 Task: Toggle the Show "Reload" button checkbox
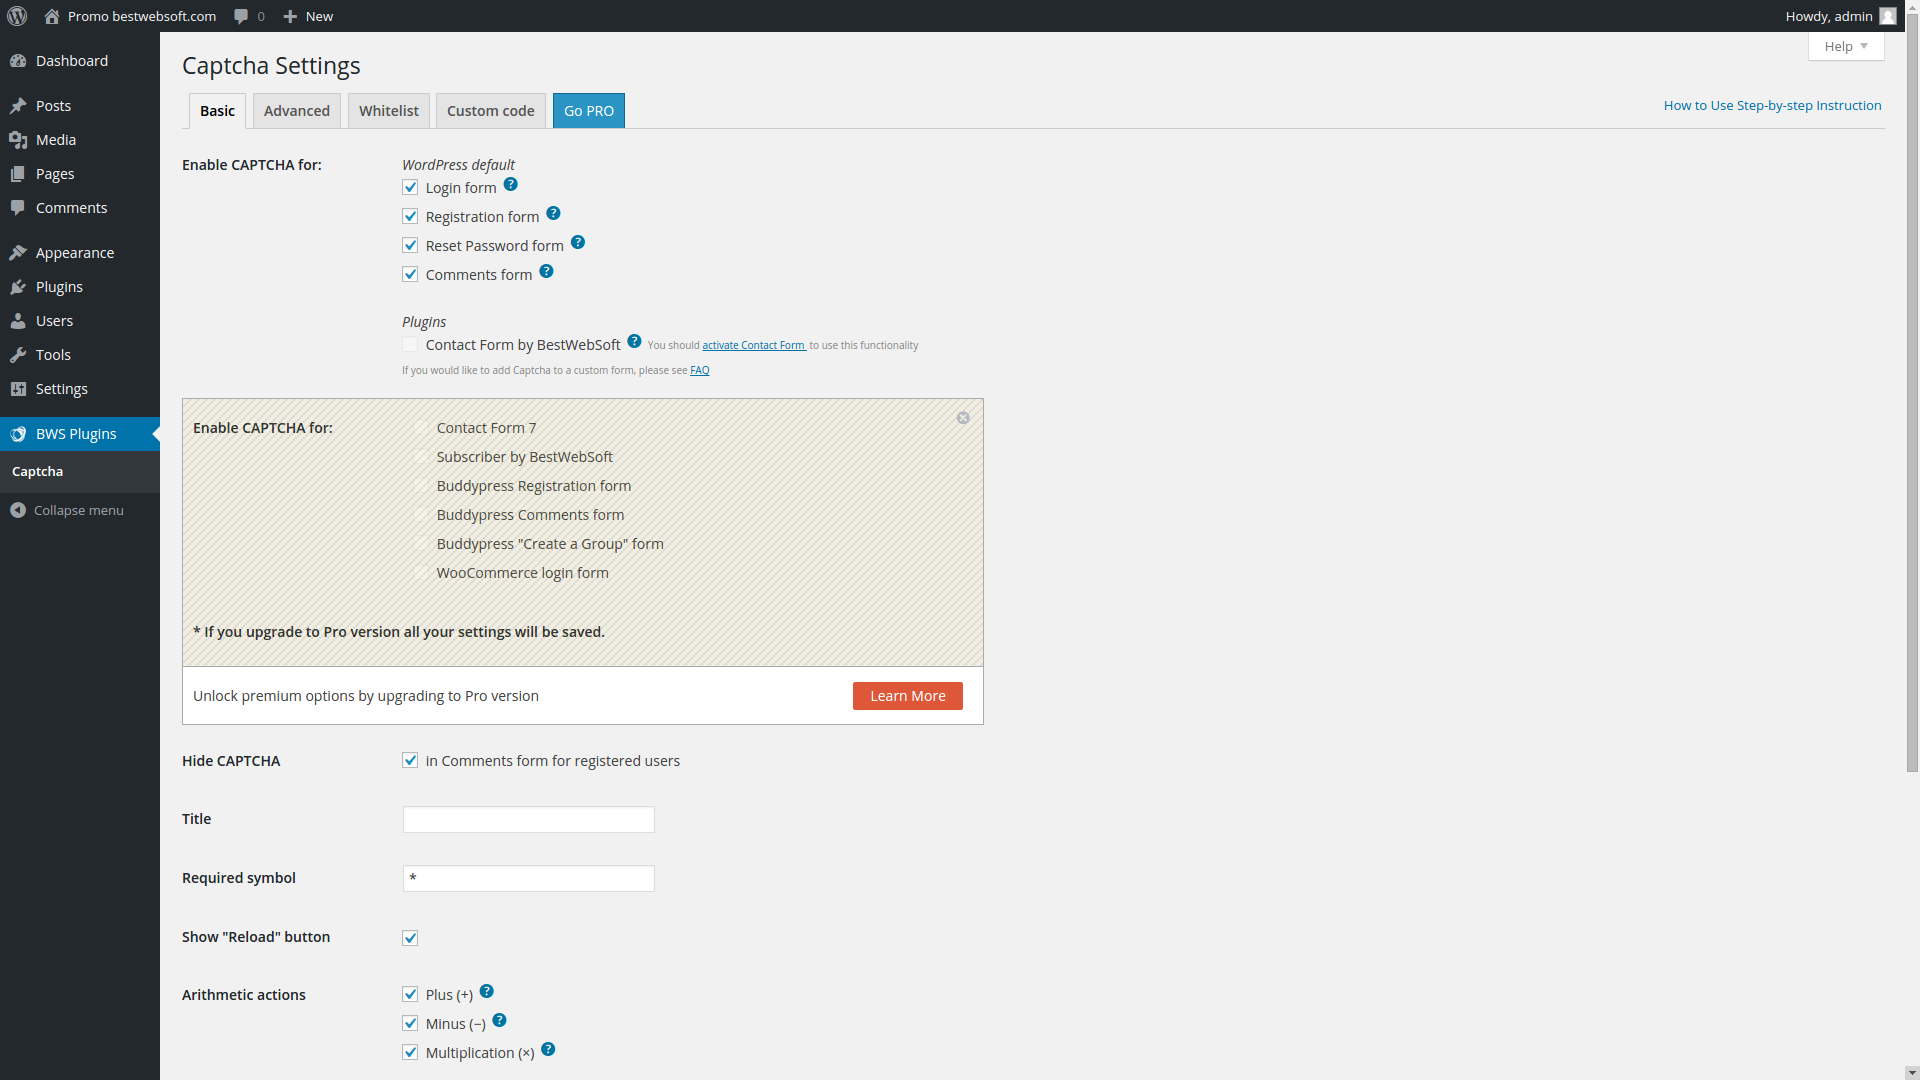click(x=410, y=938)
